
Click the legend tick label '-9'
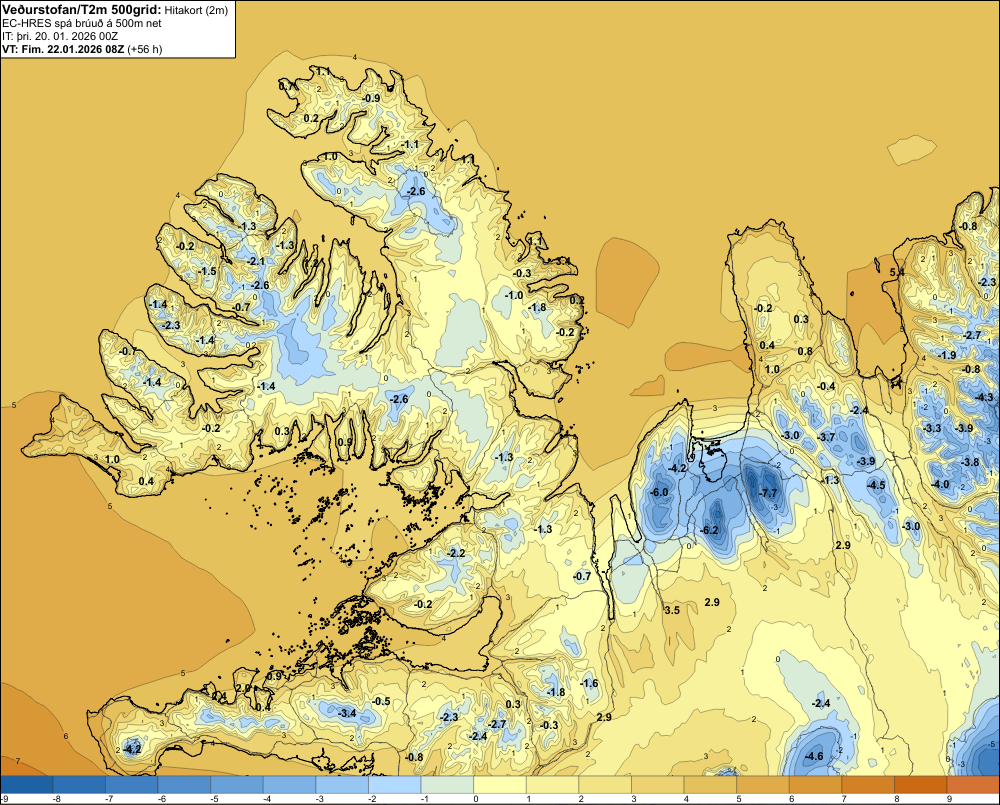[4, 799]
